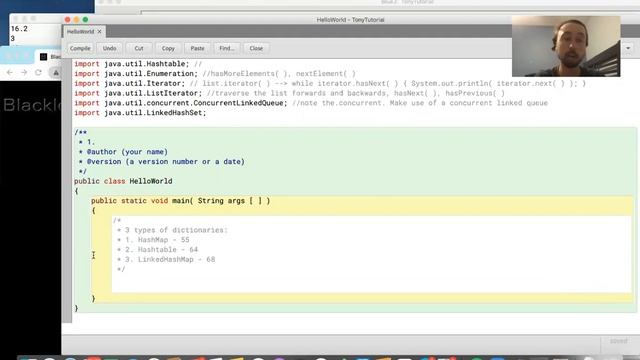Click the '@version' comment line
Screen dimensions: 640x360
pyautogui.click(x=165, y=161)
